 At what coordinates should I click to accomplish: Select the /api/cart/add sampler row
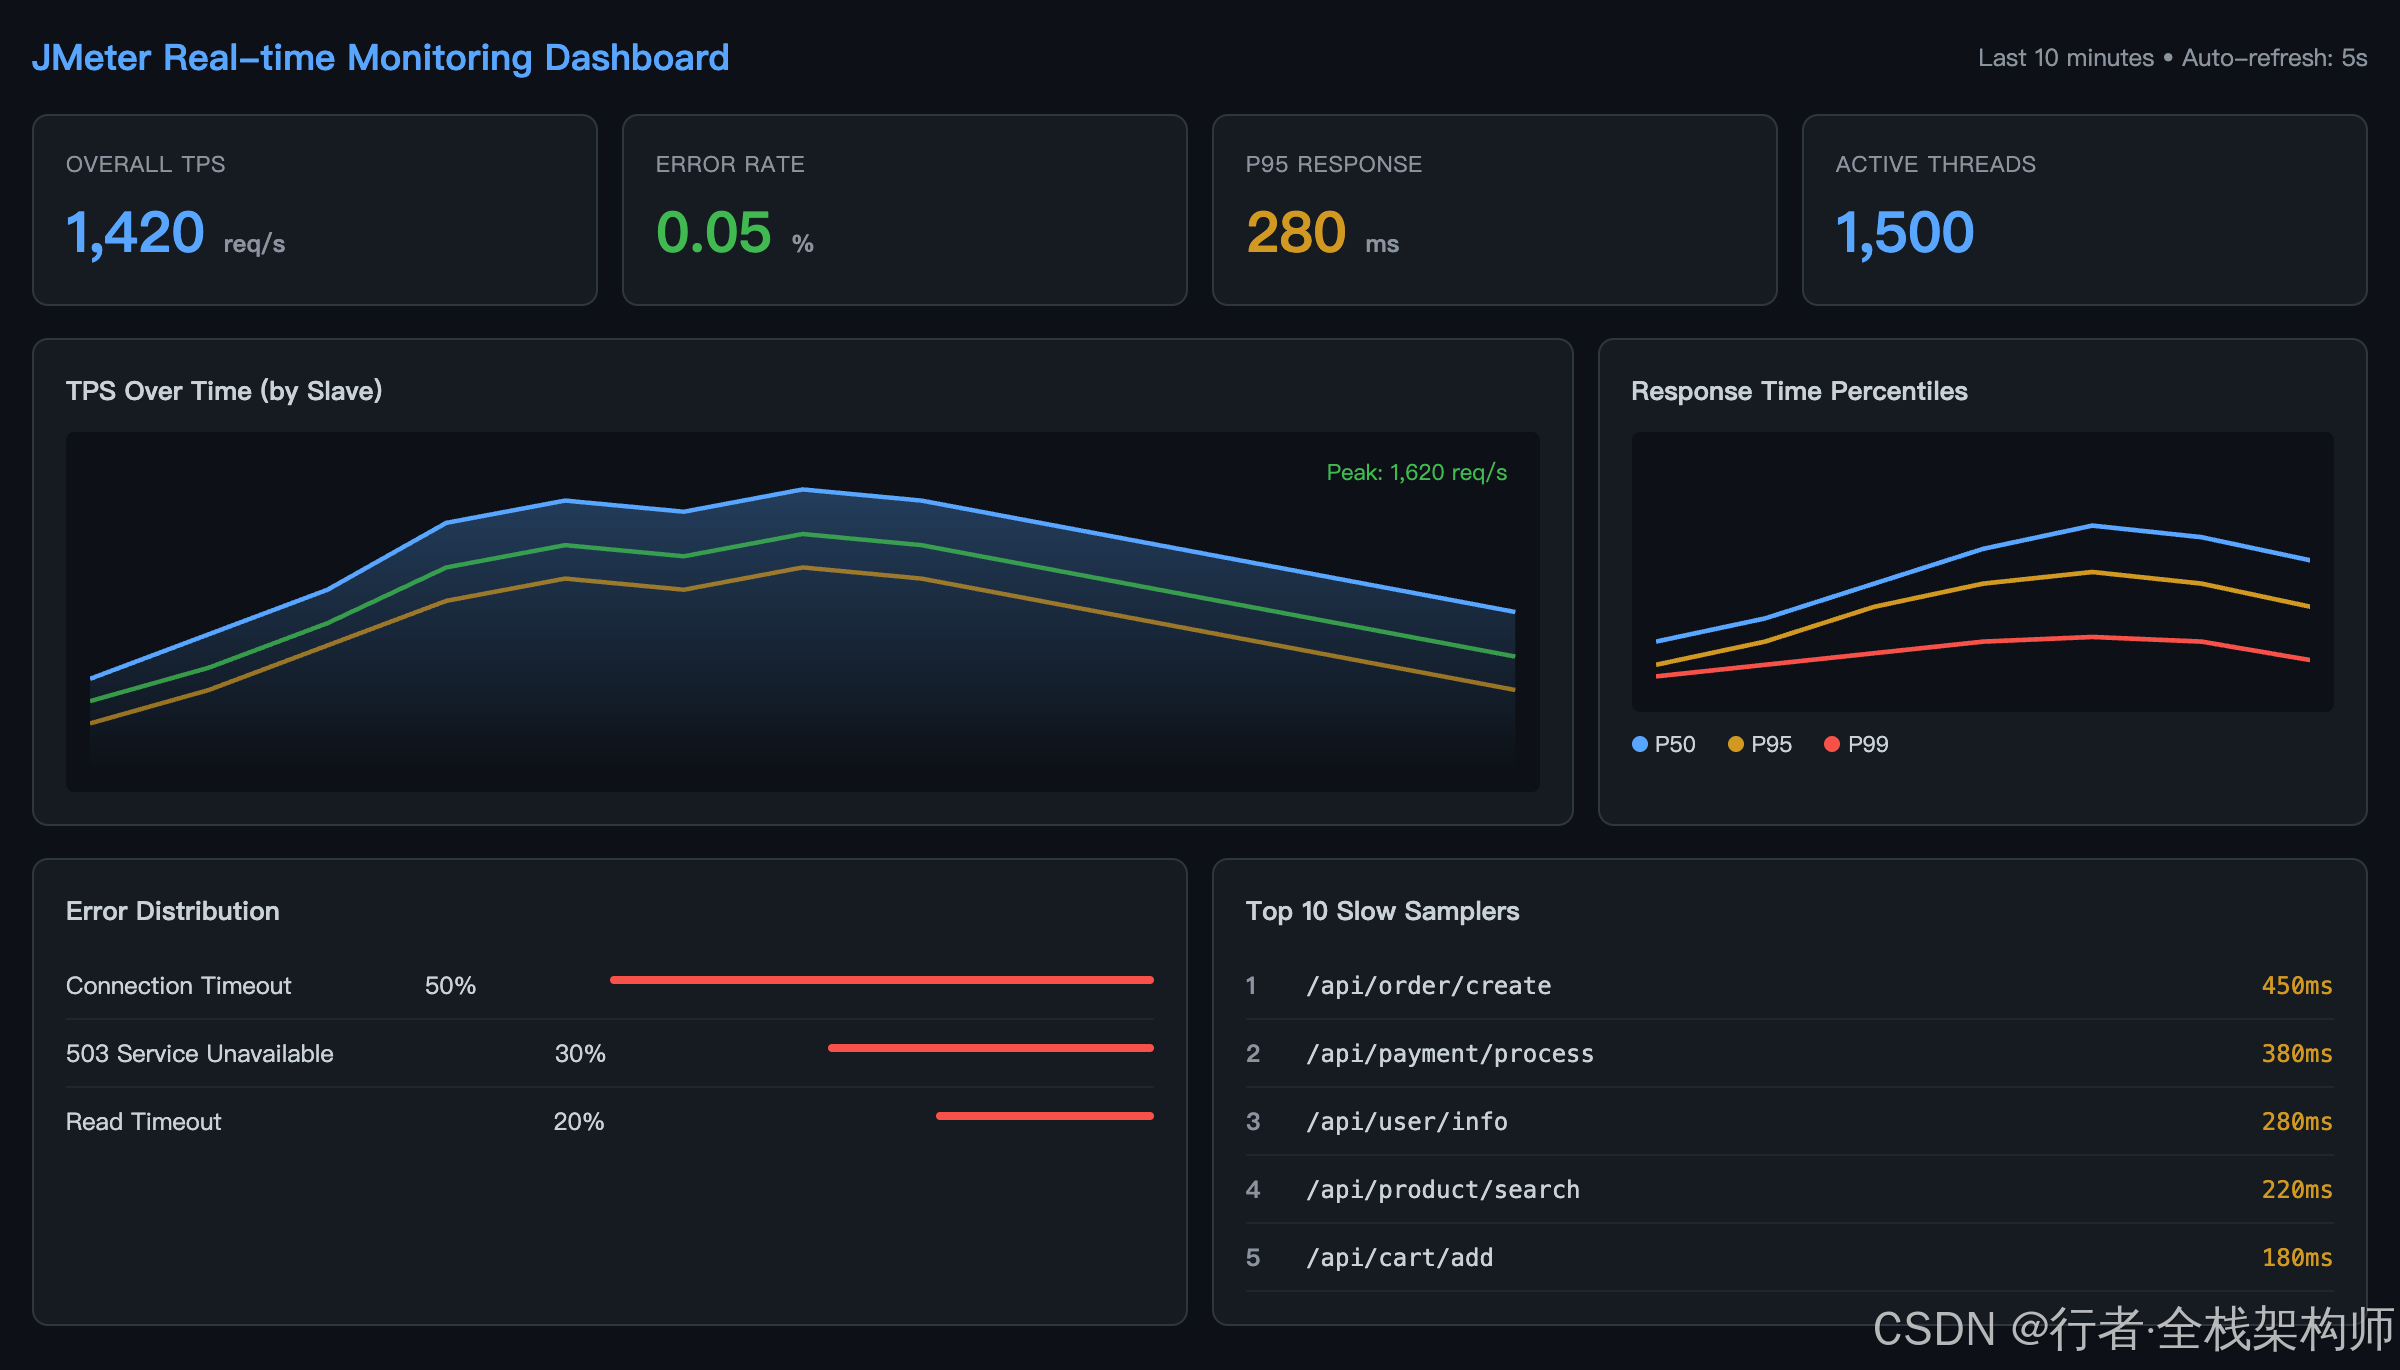pos(1789,1258)
